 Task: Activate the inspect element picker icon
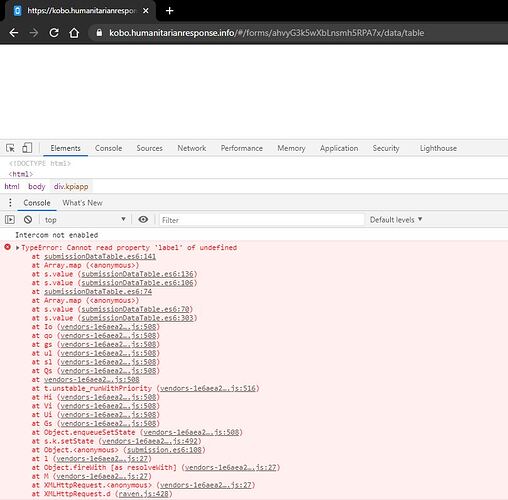point(10,148)
